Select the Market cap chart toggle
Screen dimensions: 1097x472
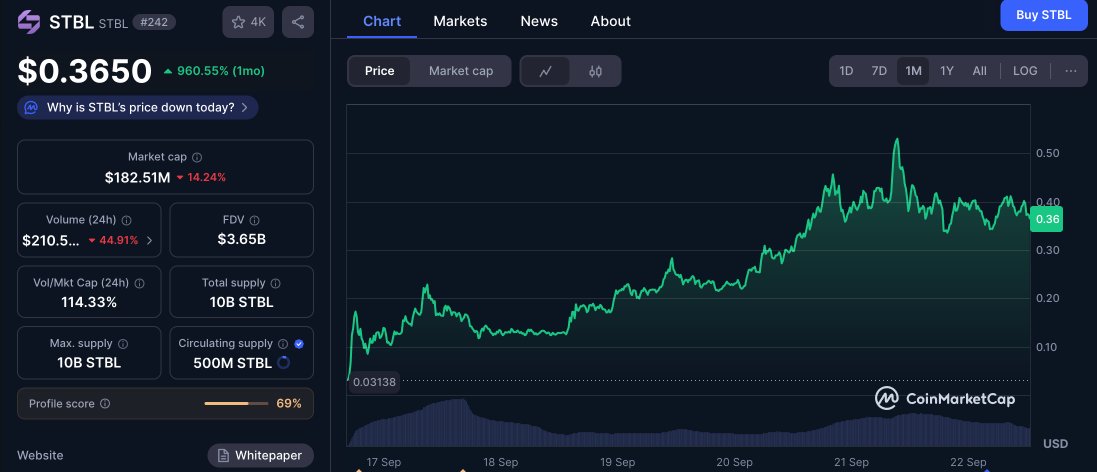[x=461, y=71]
